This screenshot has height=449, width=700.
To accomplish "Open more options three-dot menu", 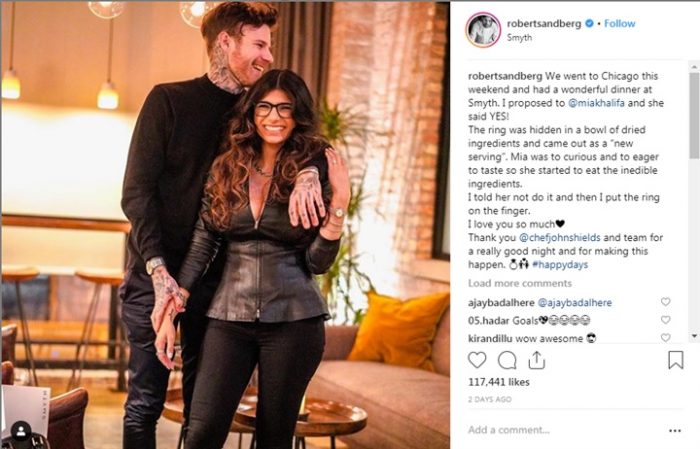I will point(675,431).
